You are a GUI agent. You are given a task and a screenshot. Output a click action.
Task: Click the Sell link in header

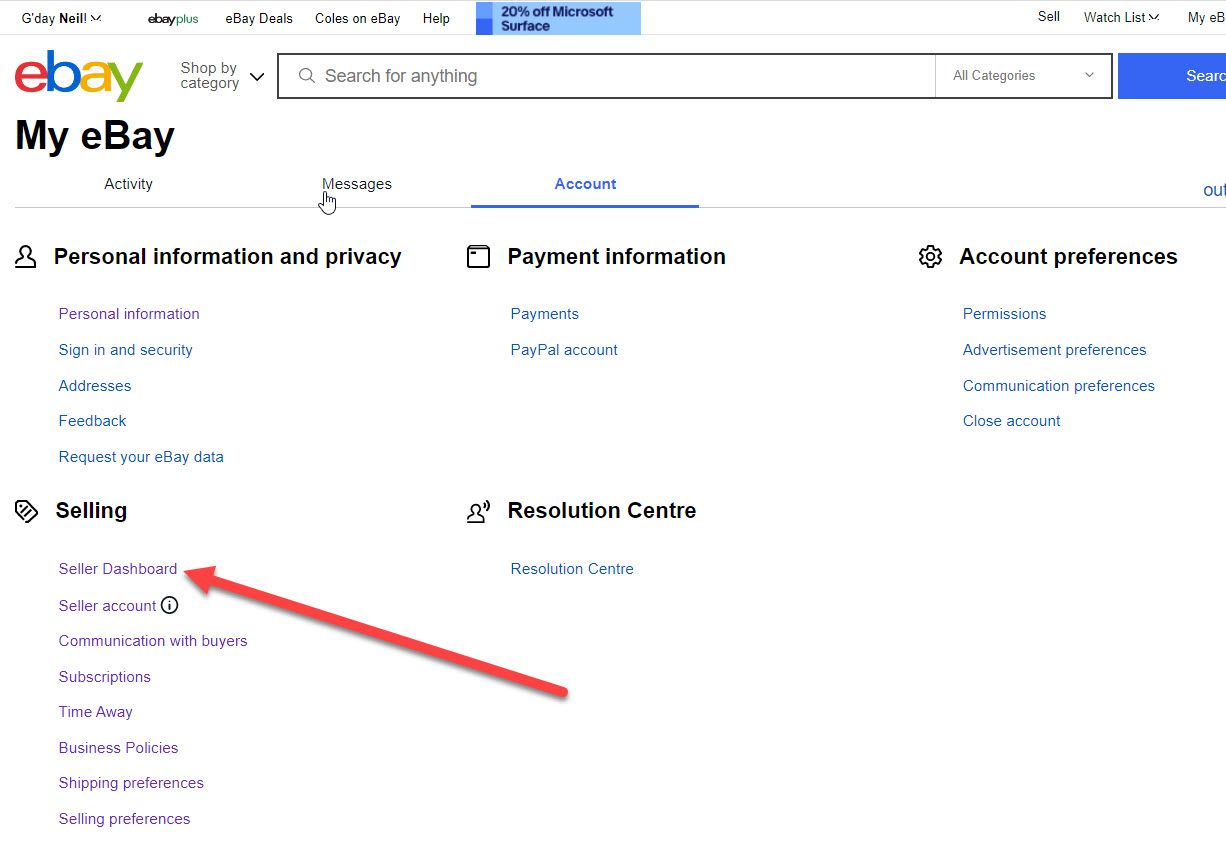1049,17
